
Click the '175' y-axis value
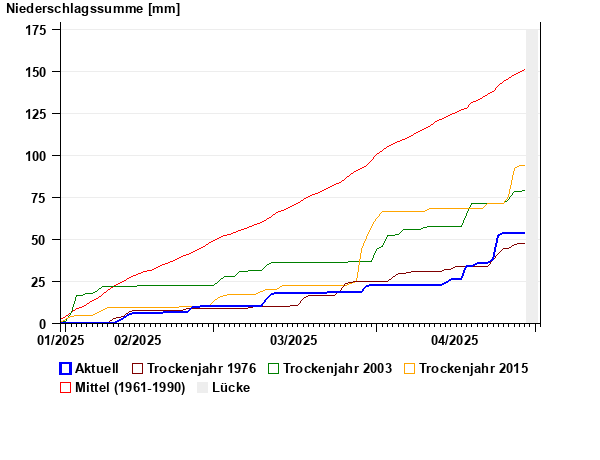[36, 30]
